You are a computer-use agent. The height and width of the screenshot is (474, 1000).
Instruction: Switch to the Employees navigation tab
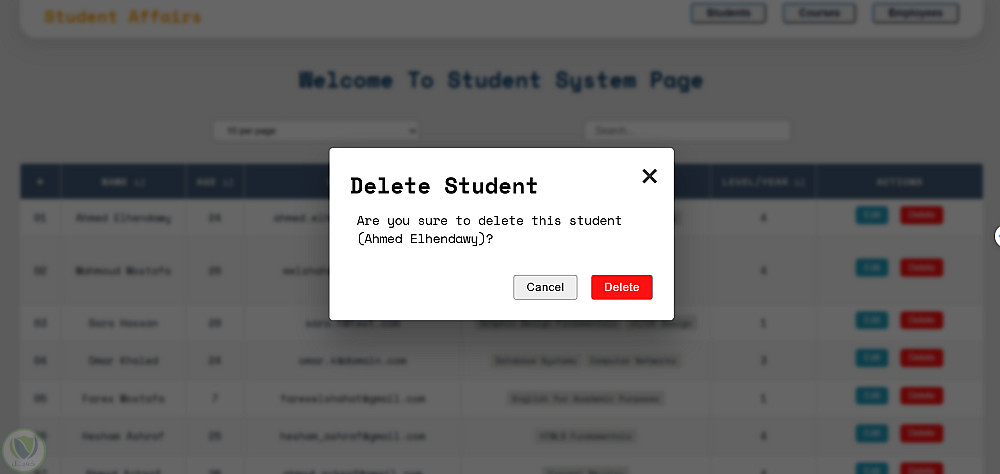(x=914, y=14)
